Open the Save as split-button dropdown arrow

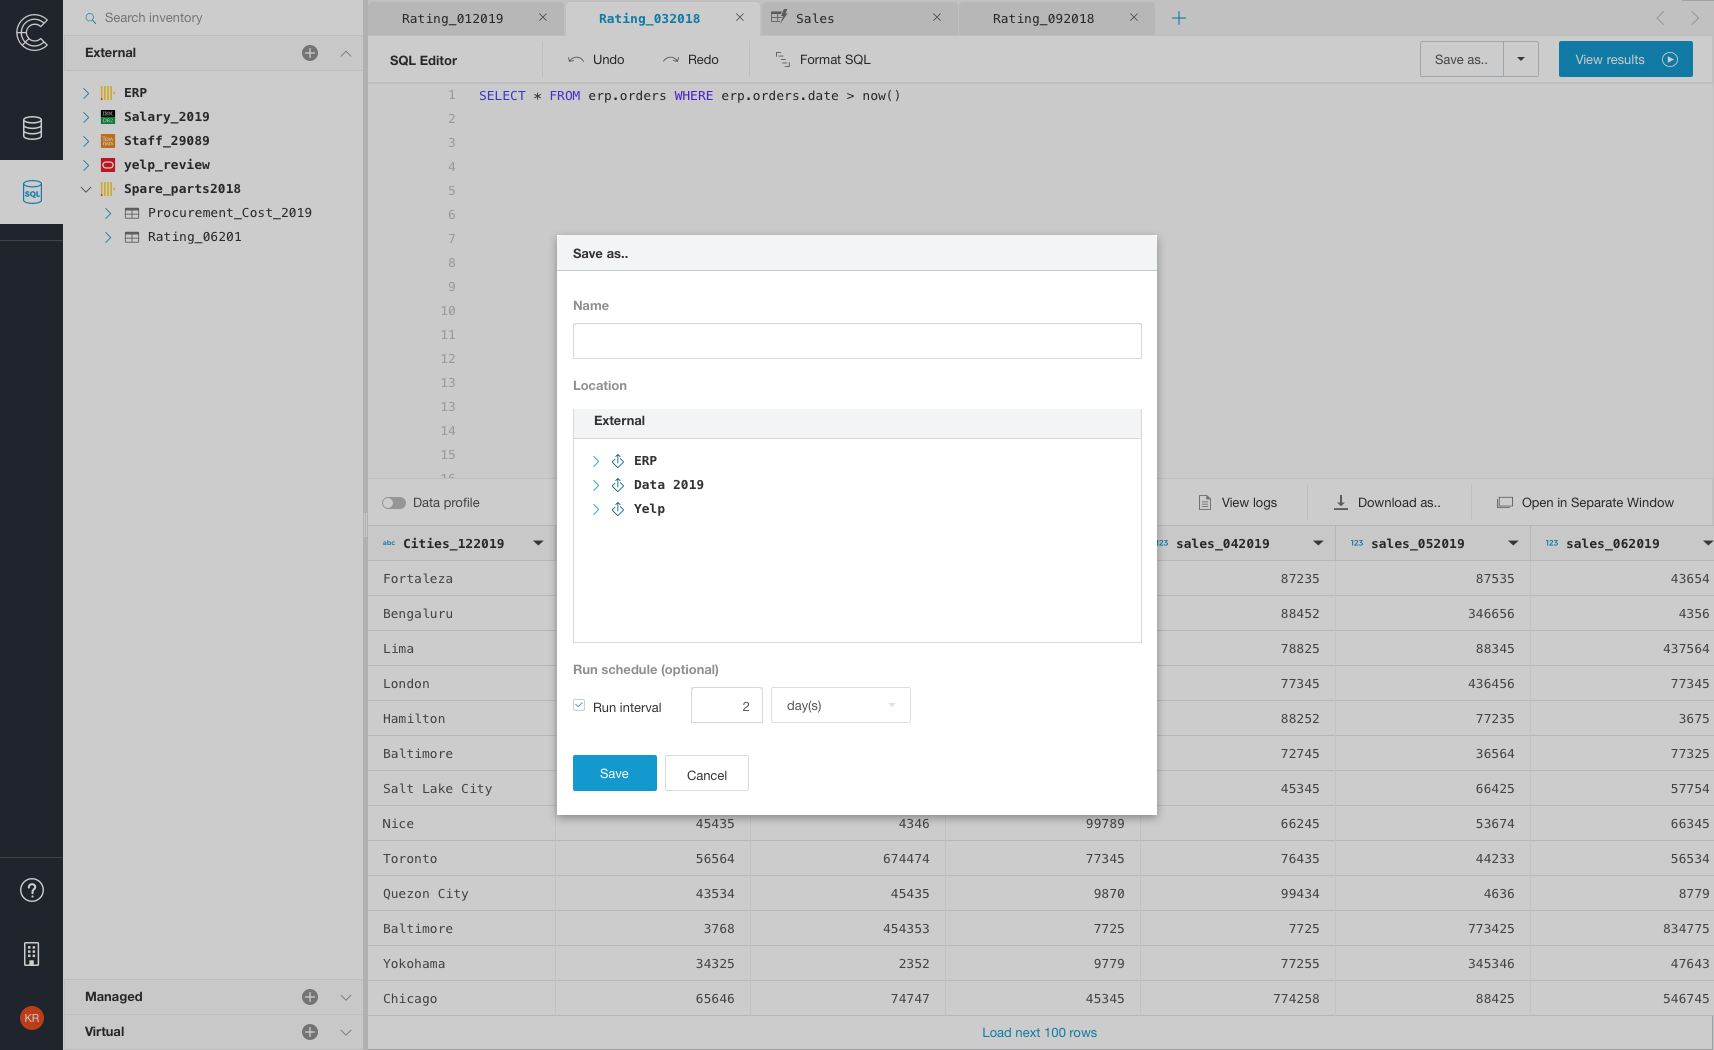pos(1520,59)
